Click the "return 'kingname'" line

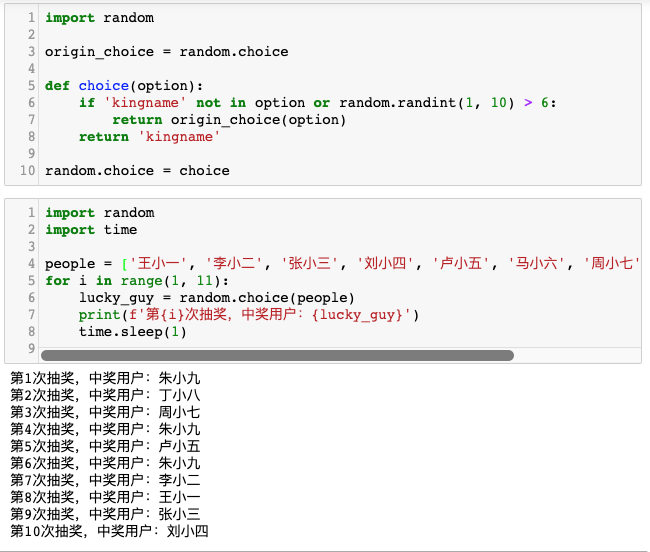click(149, 137)
